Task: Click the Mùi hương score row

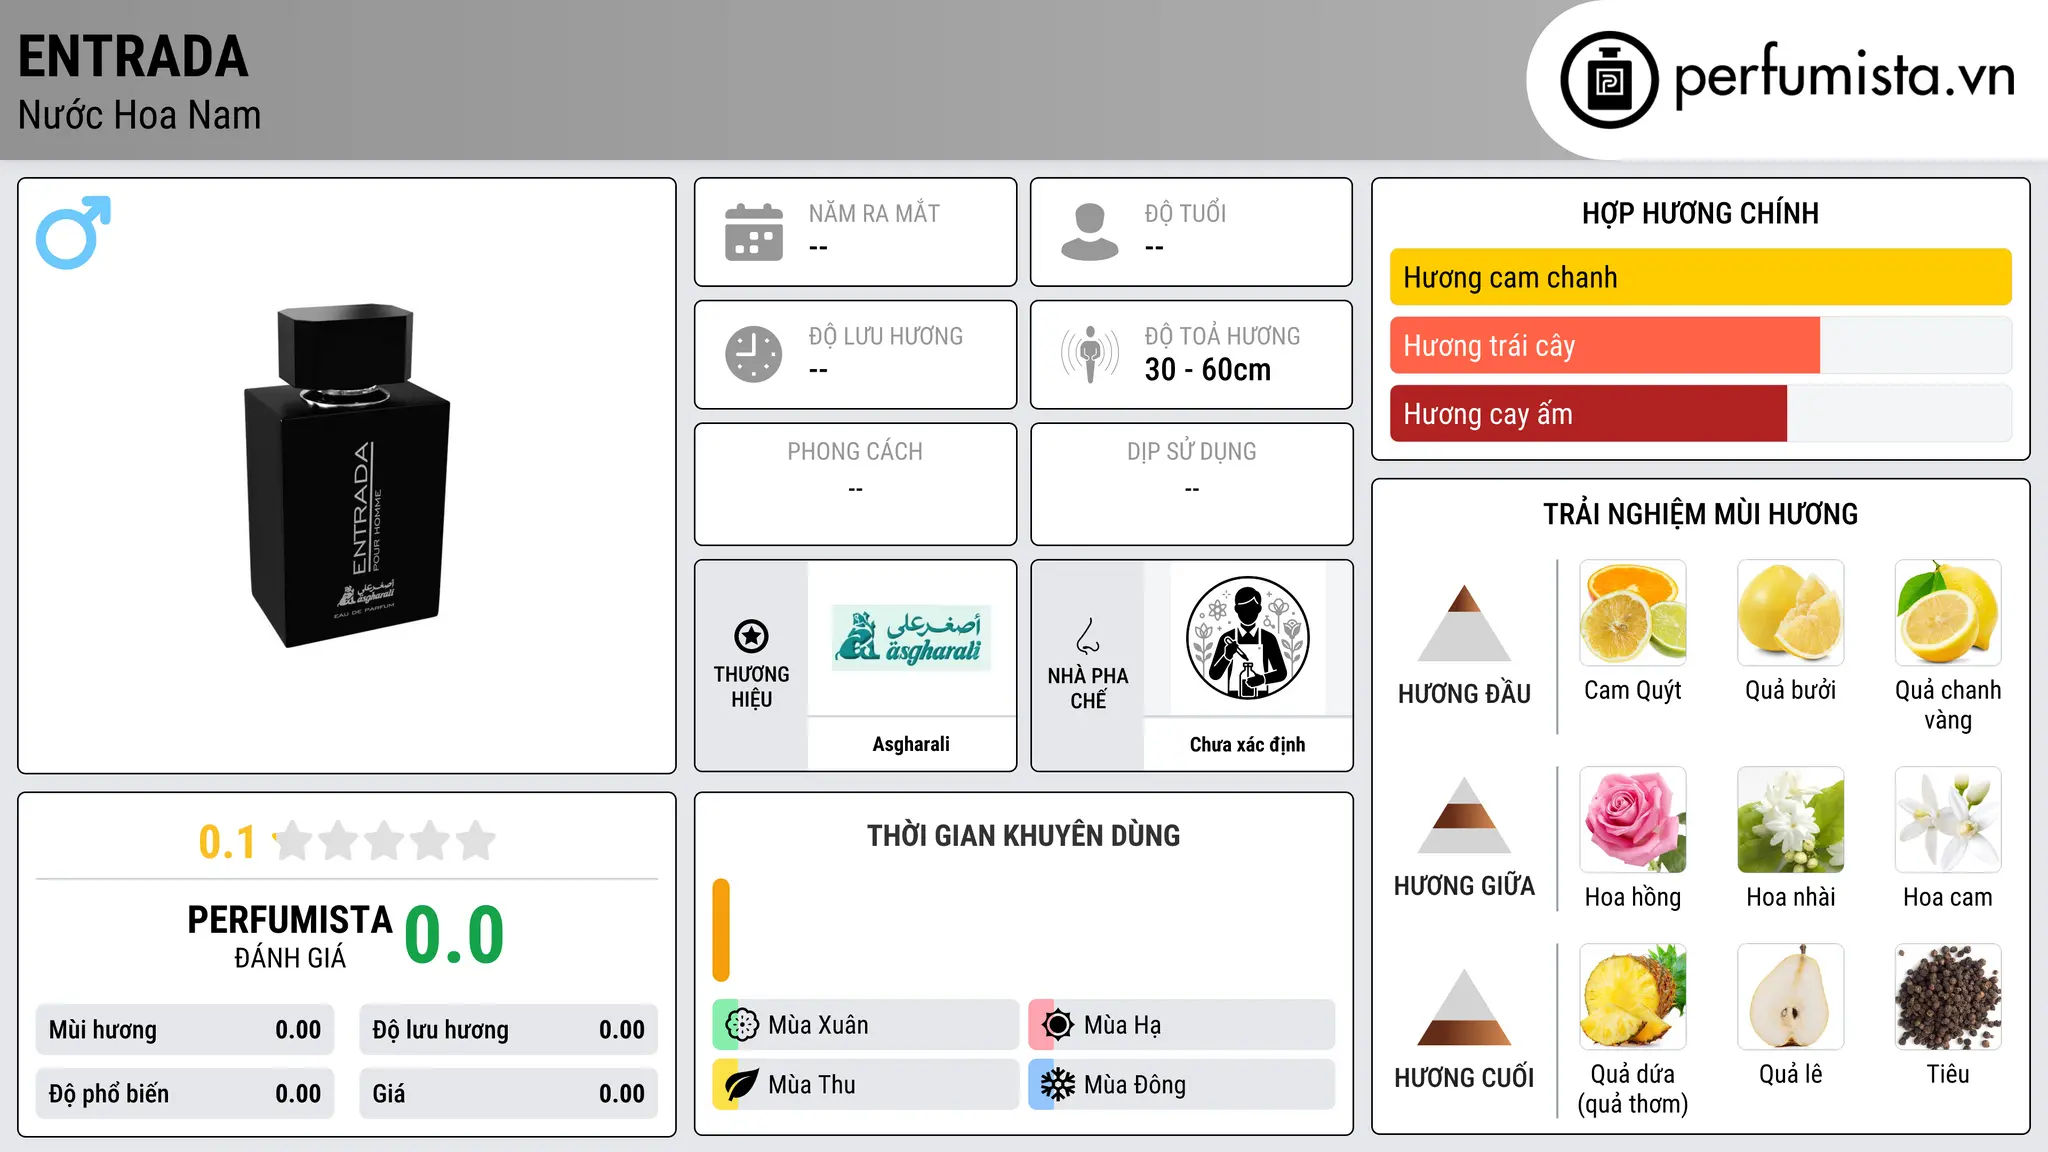Action: (185, 1030)
